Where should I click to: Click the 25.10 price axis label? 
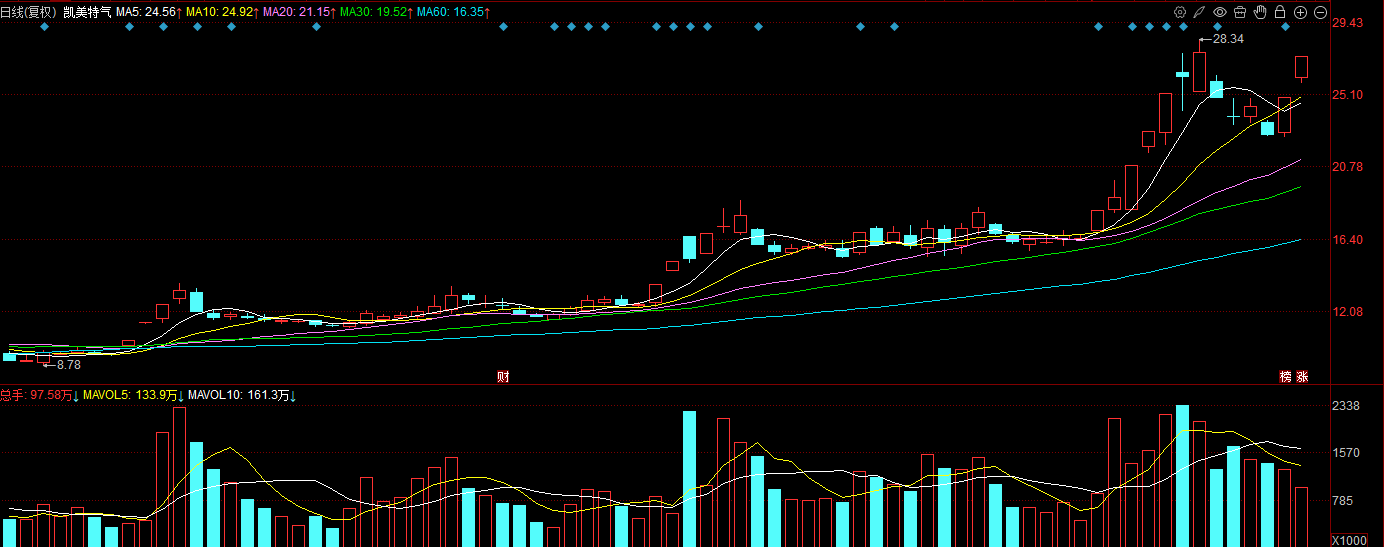pos(1349,94)
